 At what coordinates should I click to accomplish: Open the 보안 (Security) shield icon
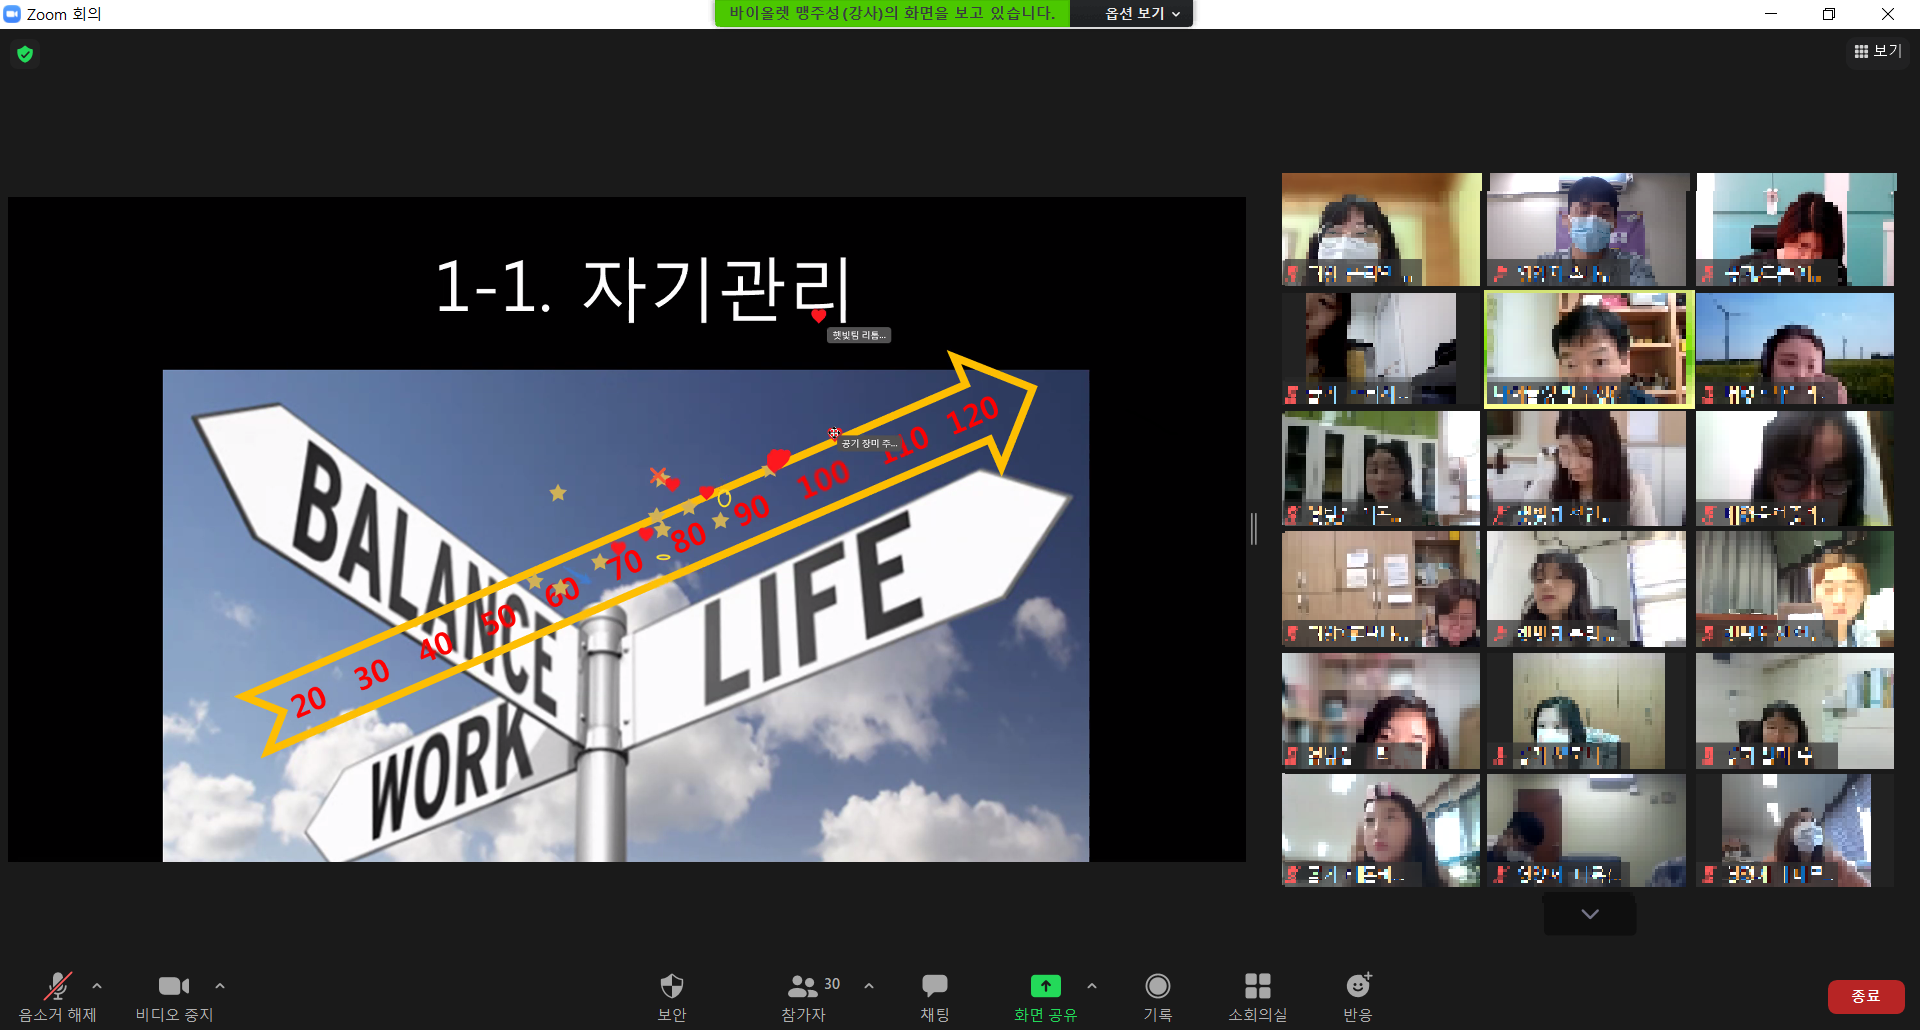[x=672, y=987]
